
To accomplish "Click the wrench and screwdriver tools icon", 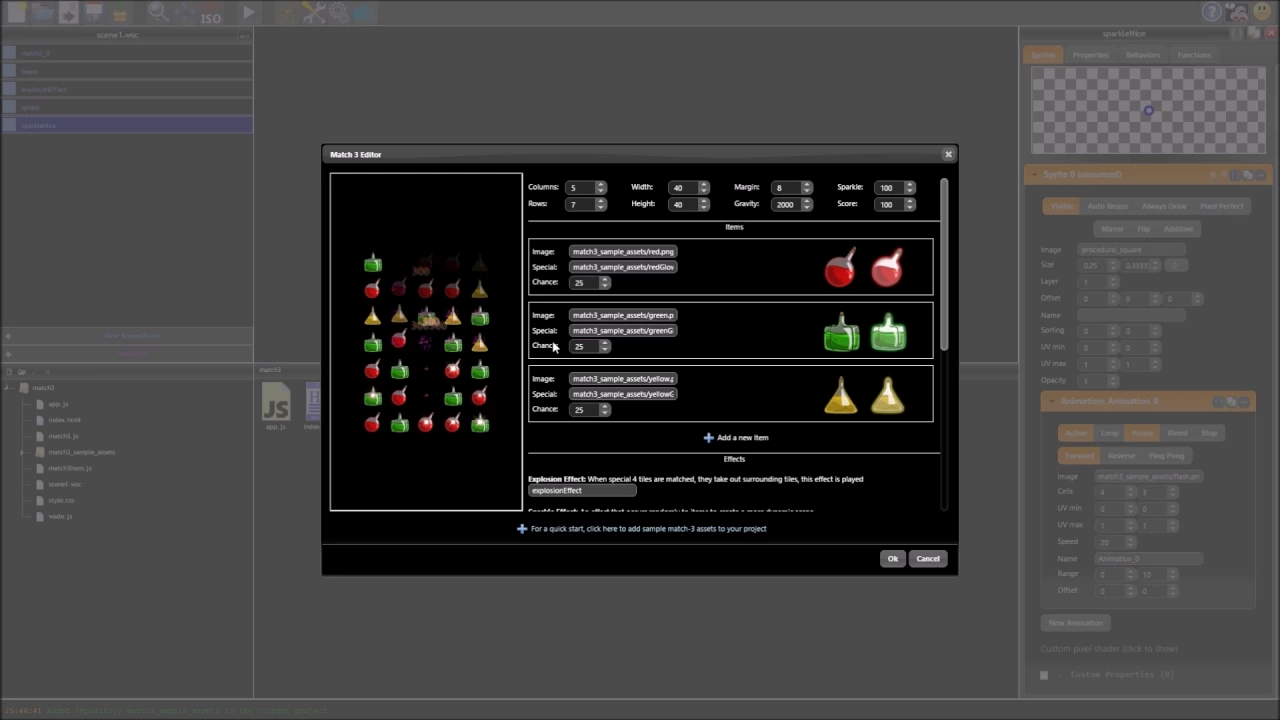I will [314, 13].
